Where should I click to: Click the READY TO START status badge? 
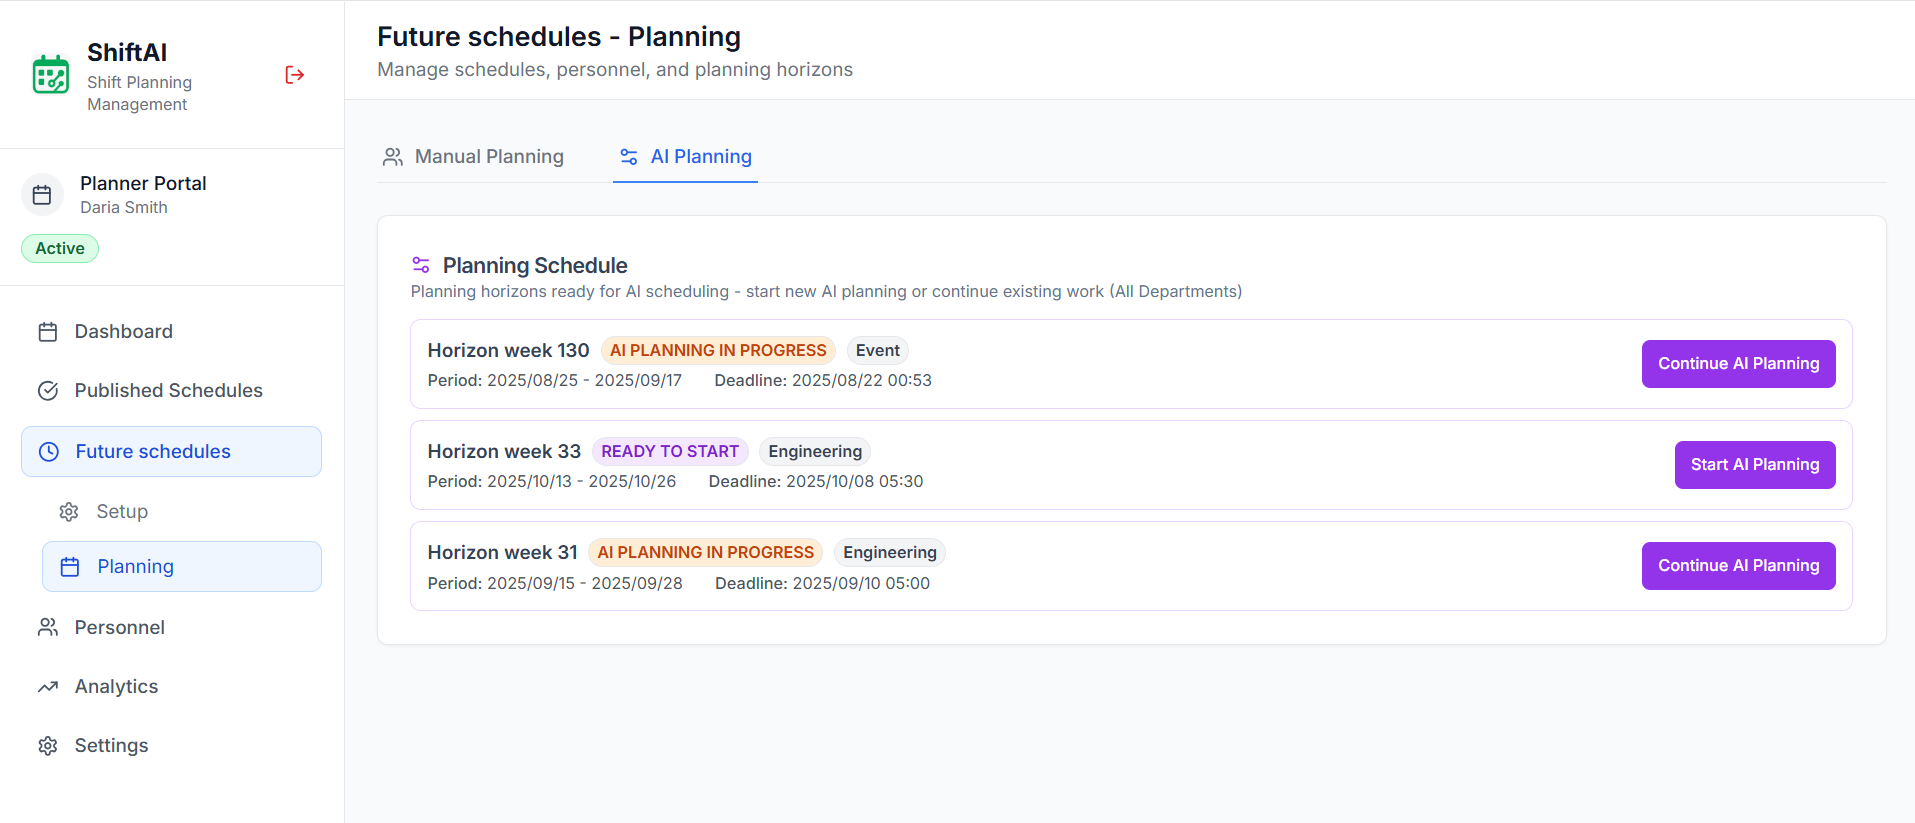click(669, 452)
